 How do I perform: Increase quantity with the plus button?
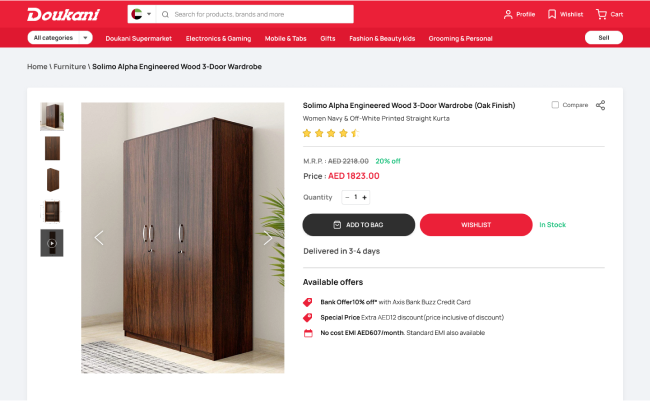pos(365,198)
